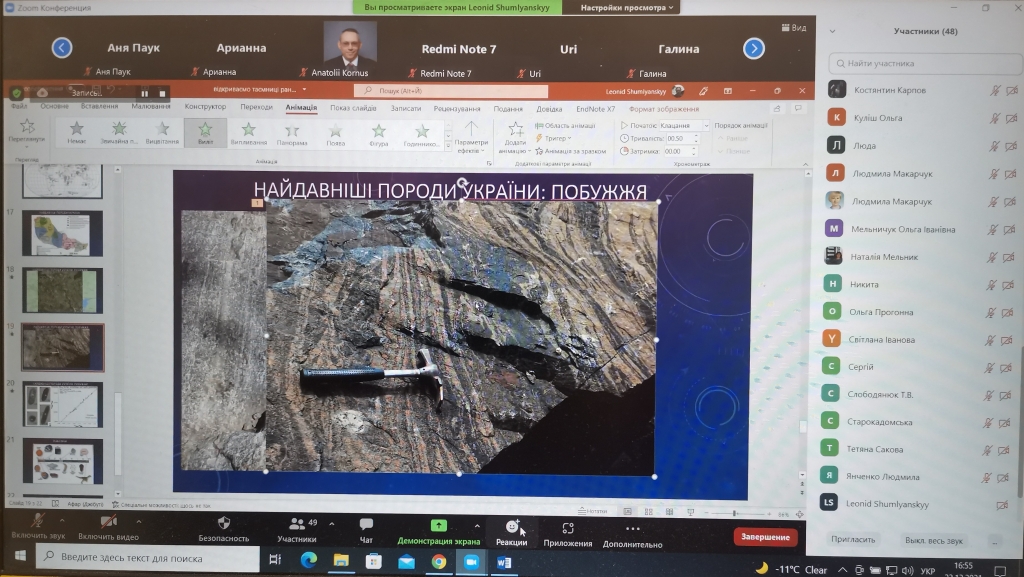
Task: Open the More options ellipsis menu
Action: pyautogui.click(x=632, y=528)
